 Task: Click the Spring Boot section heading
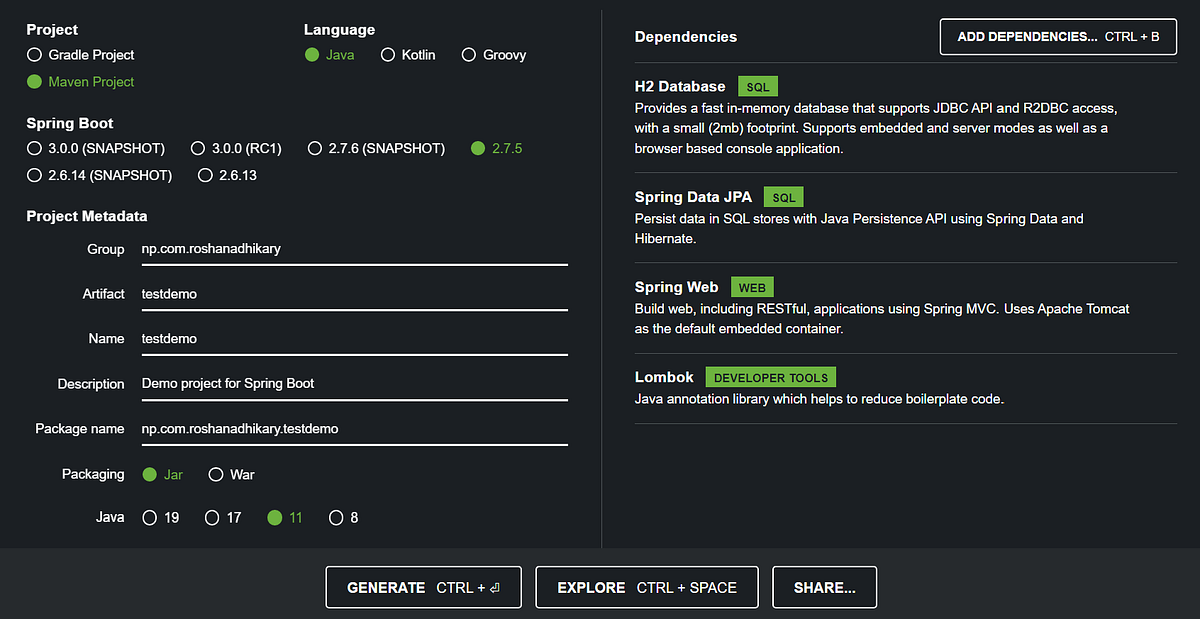tap(70, 124)
